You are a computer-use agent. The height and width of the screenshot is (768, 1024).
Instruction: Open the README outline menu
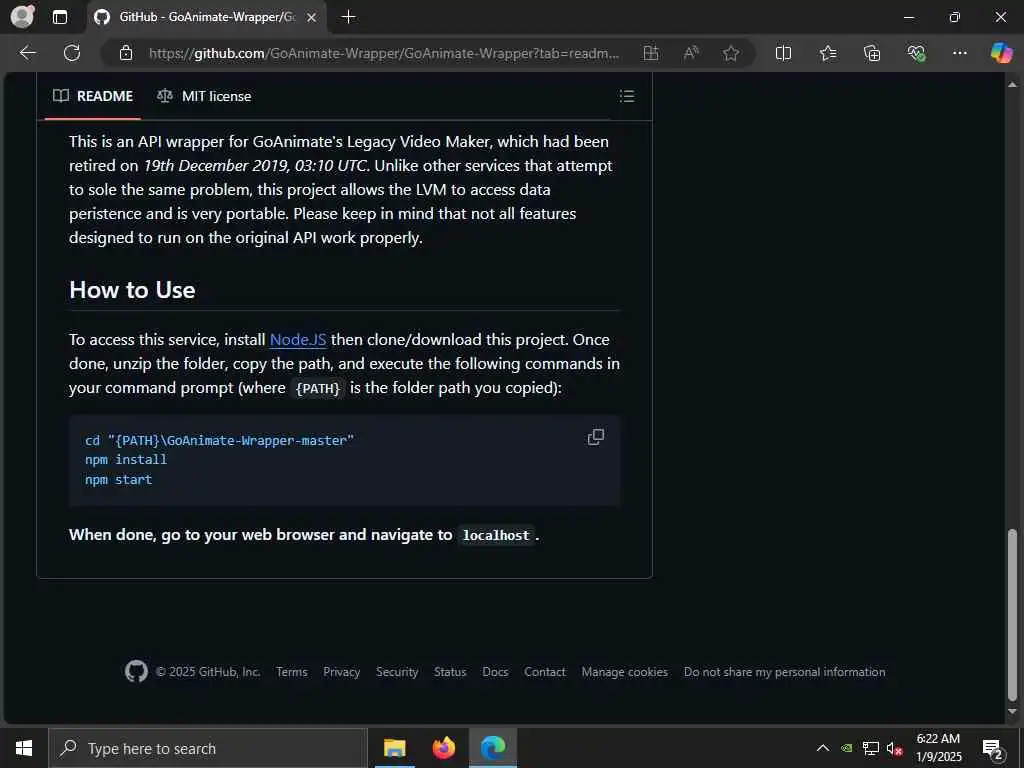626,96
